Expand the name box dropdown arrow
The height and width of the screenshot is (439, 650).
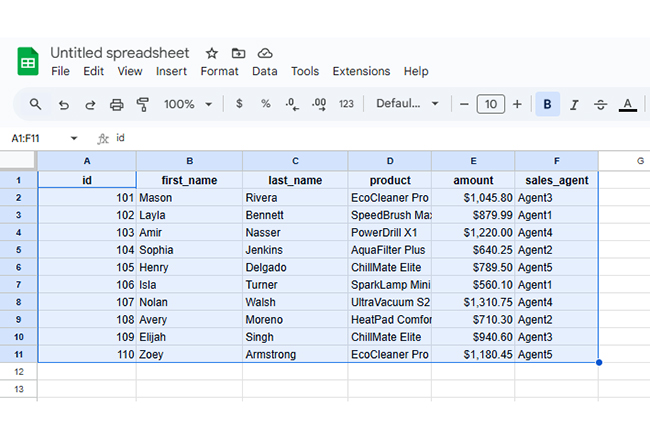(x=74, y=138)
